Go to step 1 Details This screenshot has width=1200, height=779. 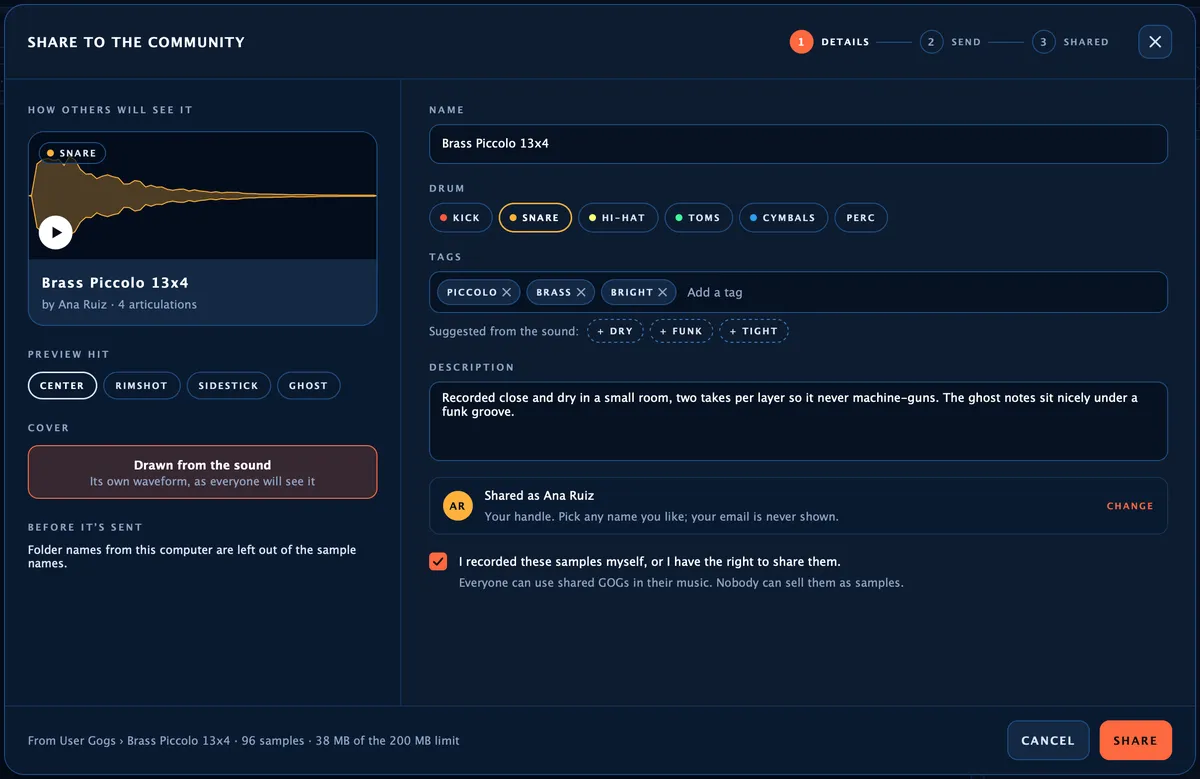(x=829, y=42)
